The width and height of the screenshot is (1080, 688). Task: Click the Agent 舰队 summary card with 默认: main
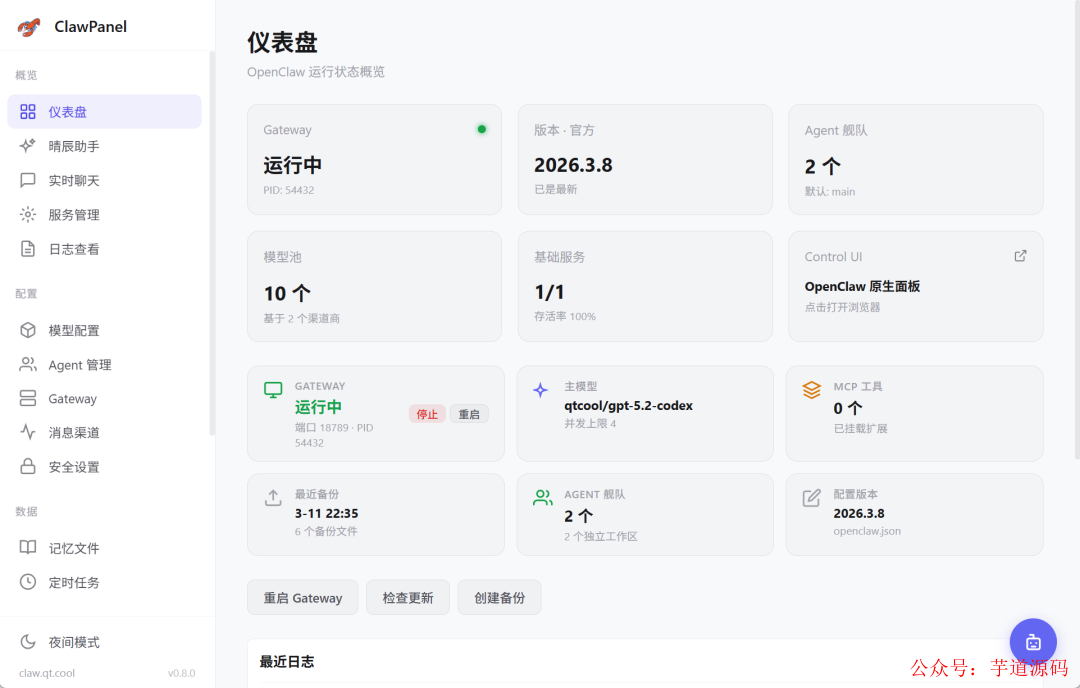coord(915,159)
